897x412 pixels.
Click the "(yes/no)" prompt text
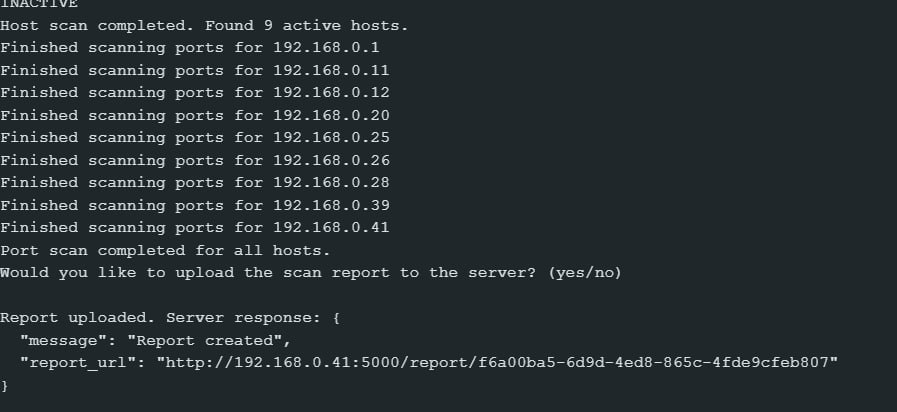(x=584, y=273)
